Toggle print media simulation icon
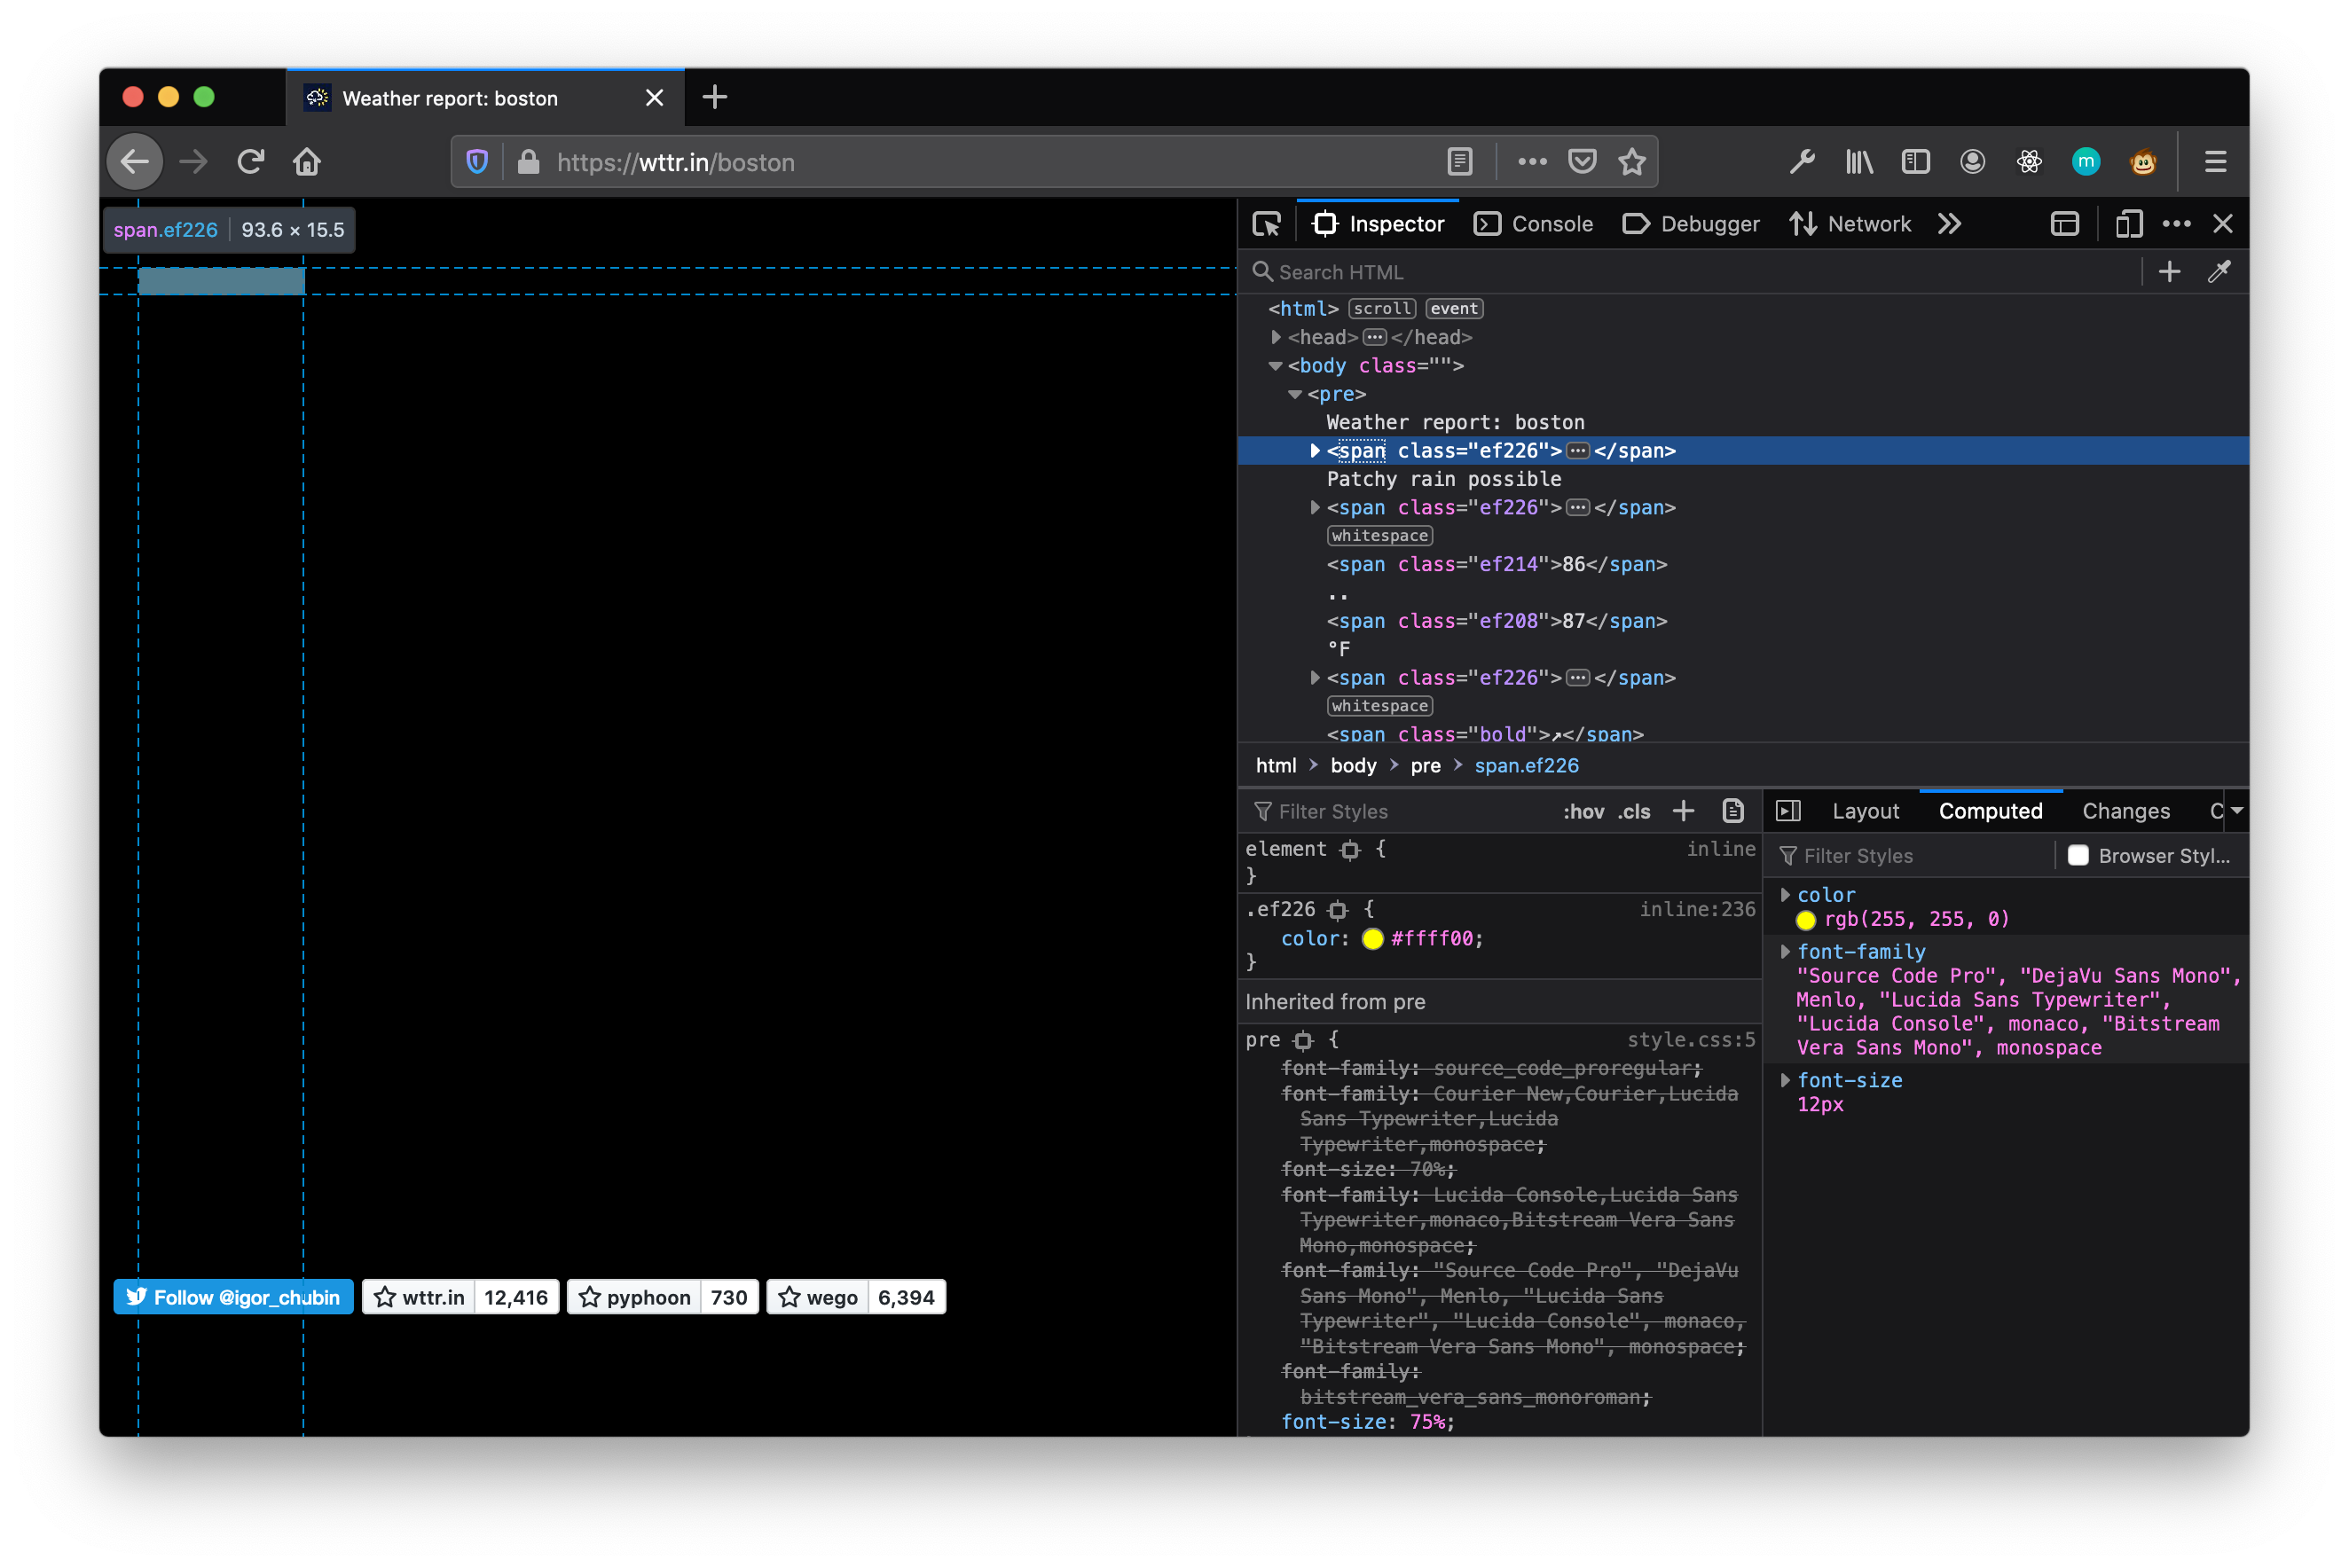The width and height of the screenshot is (2349, 1568). coord(1733,811)
